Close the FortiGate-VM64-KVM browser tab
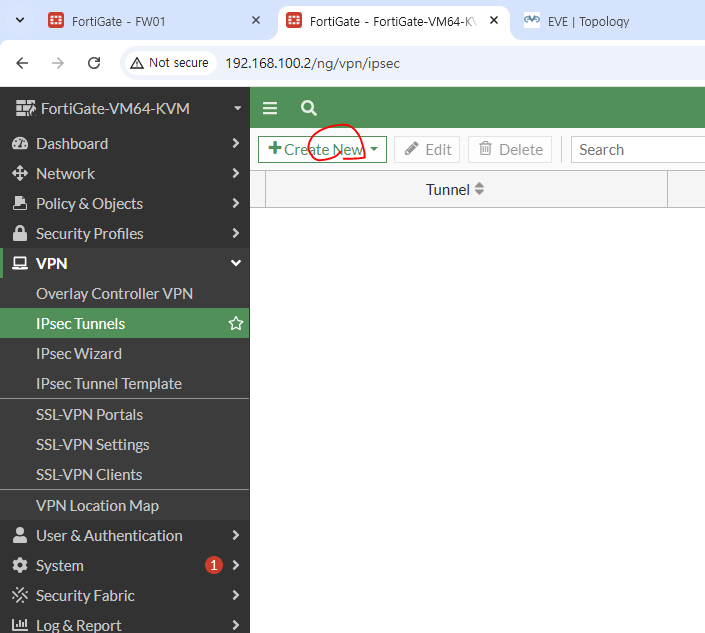705x633 pixels. [494, 20]
